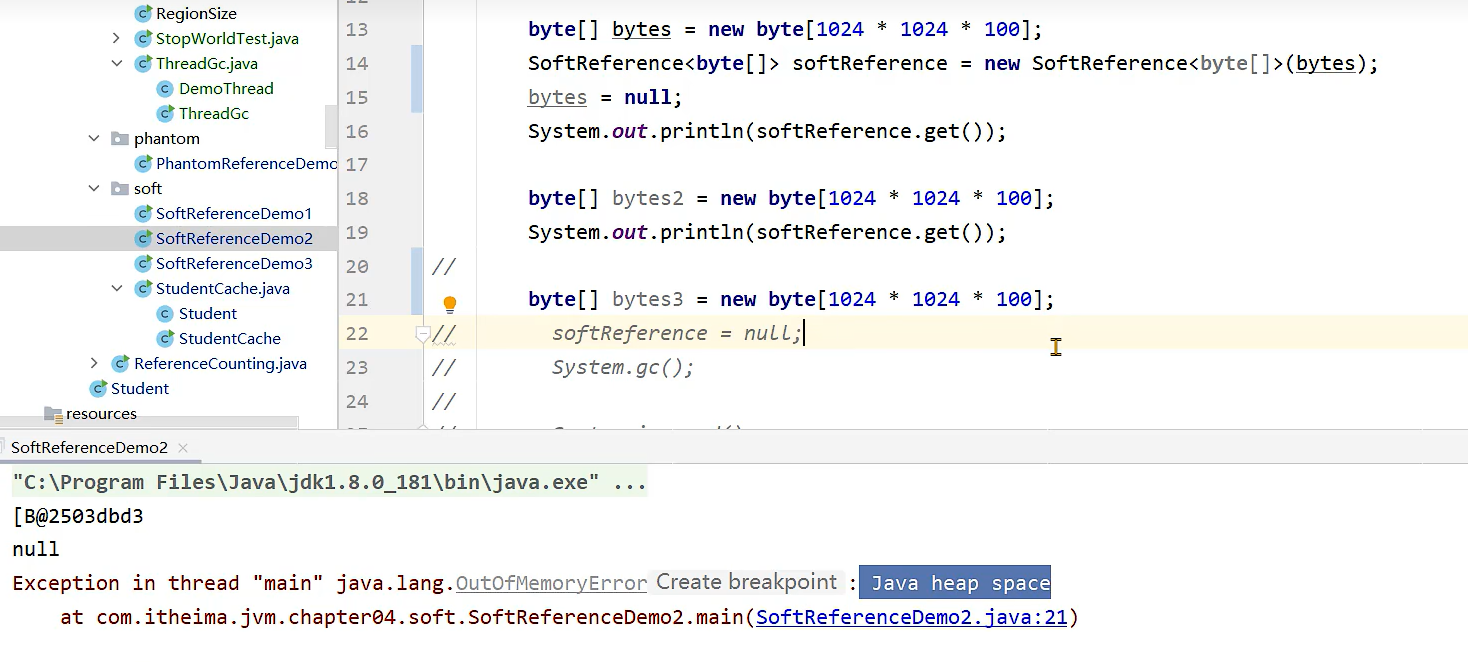Select the SoftReferenceDemo2 run console tab
The image size is (1468, 662).
(89, 448)
